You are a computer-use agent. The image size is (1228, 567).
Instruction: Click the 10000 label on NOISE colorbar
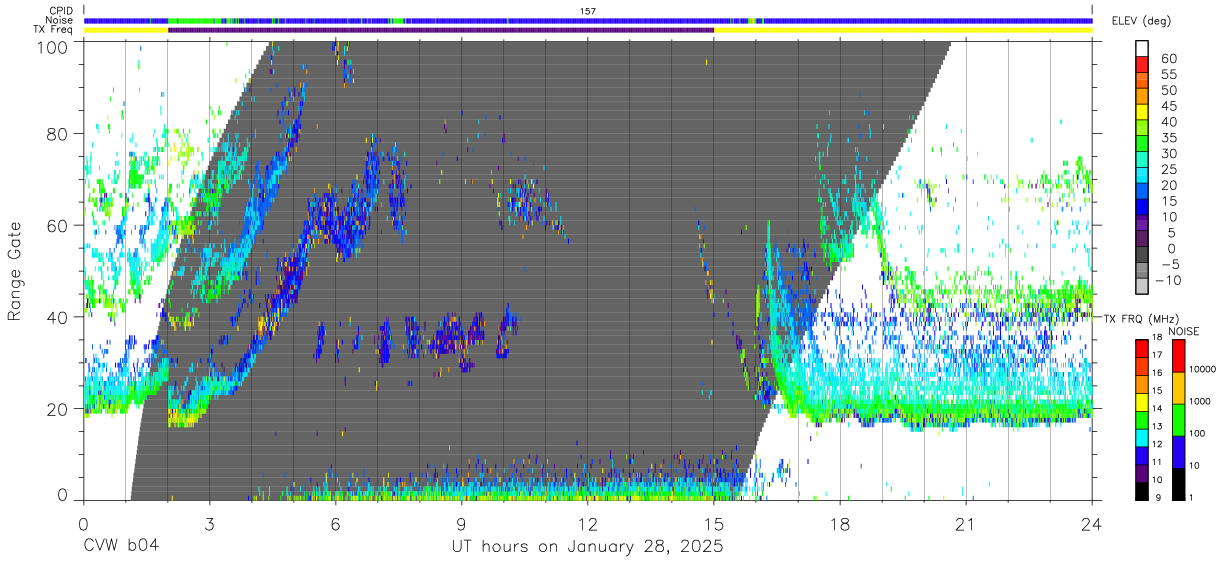[x=1203, y=369]
